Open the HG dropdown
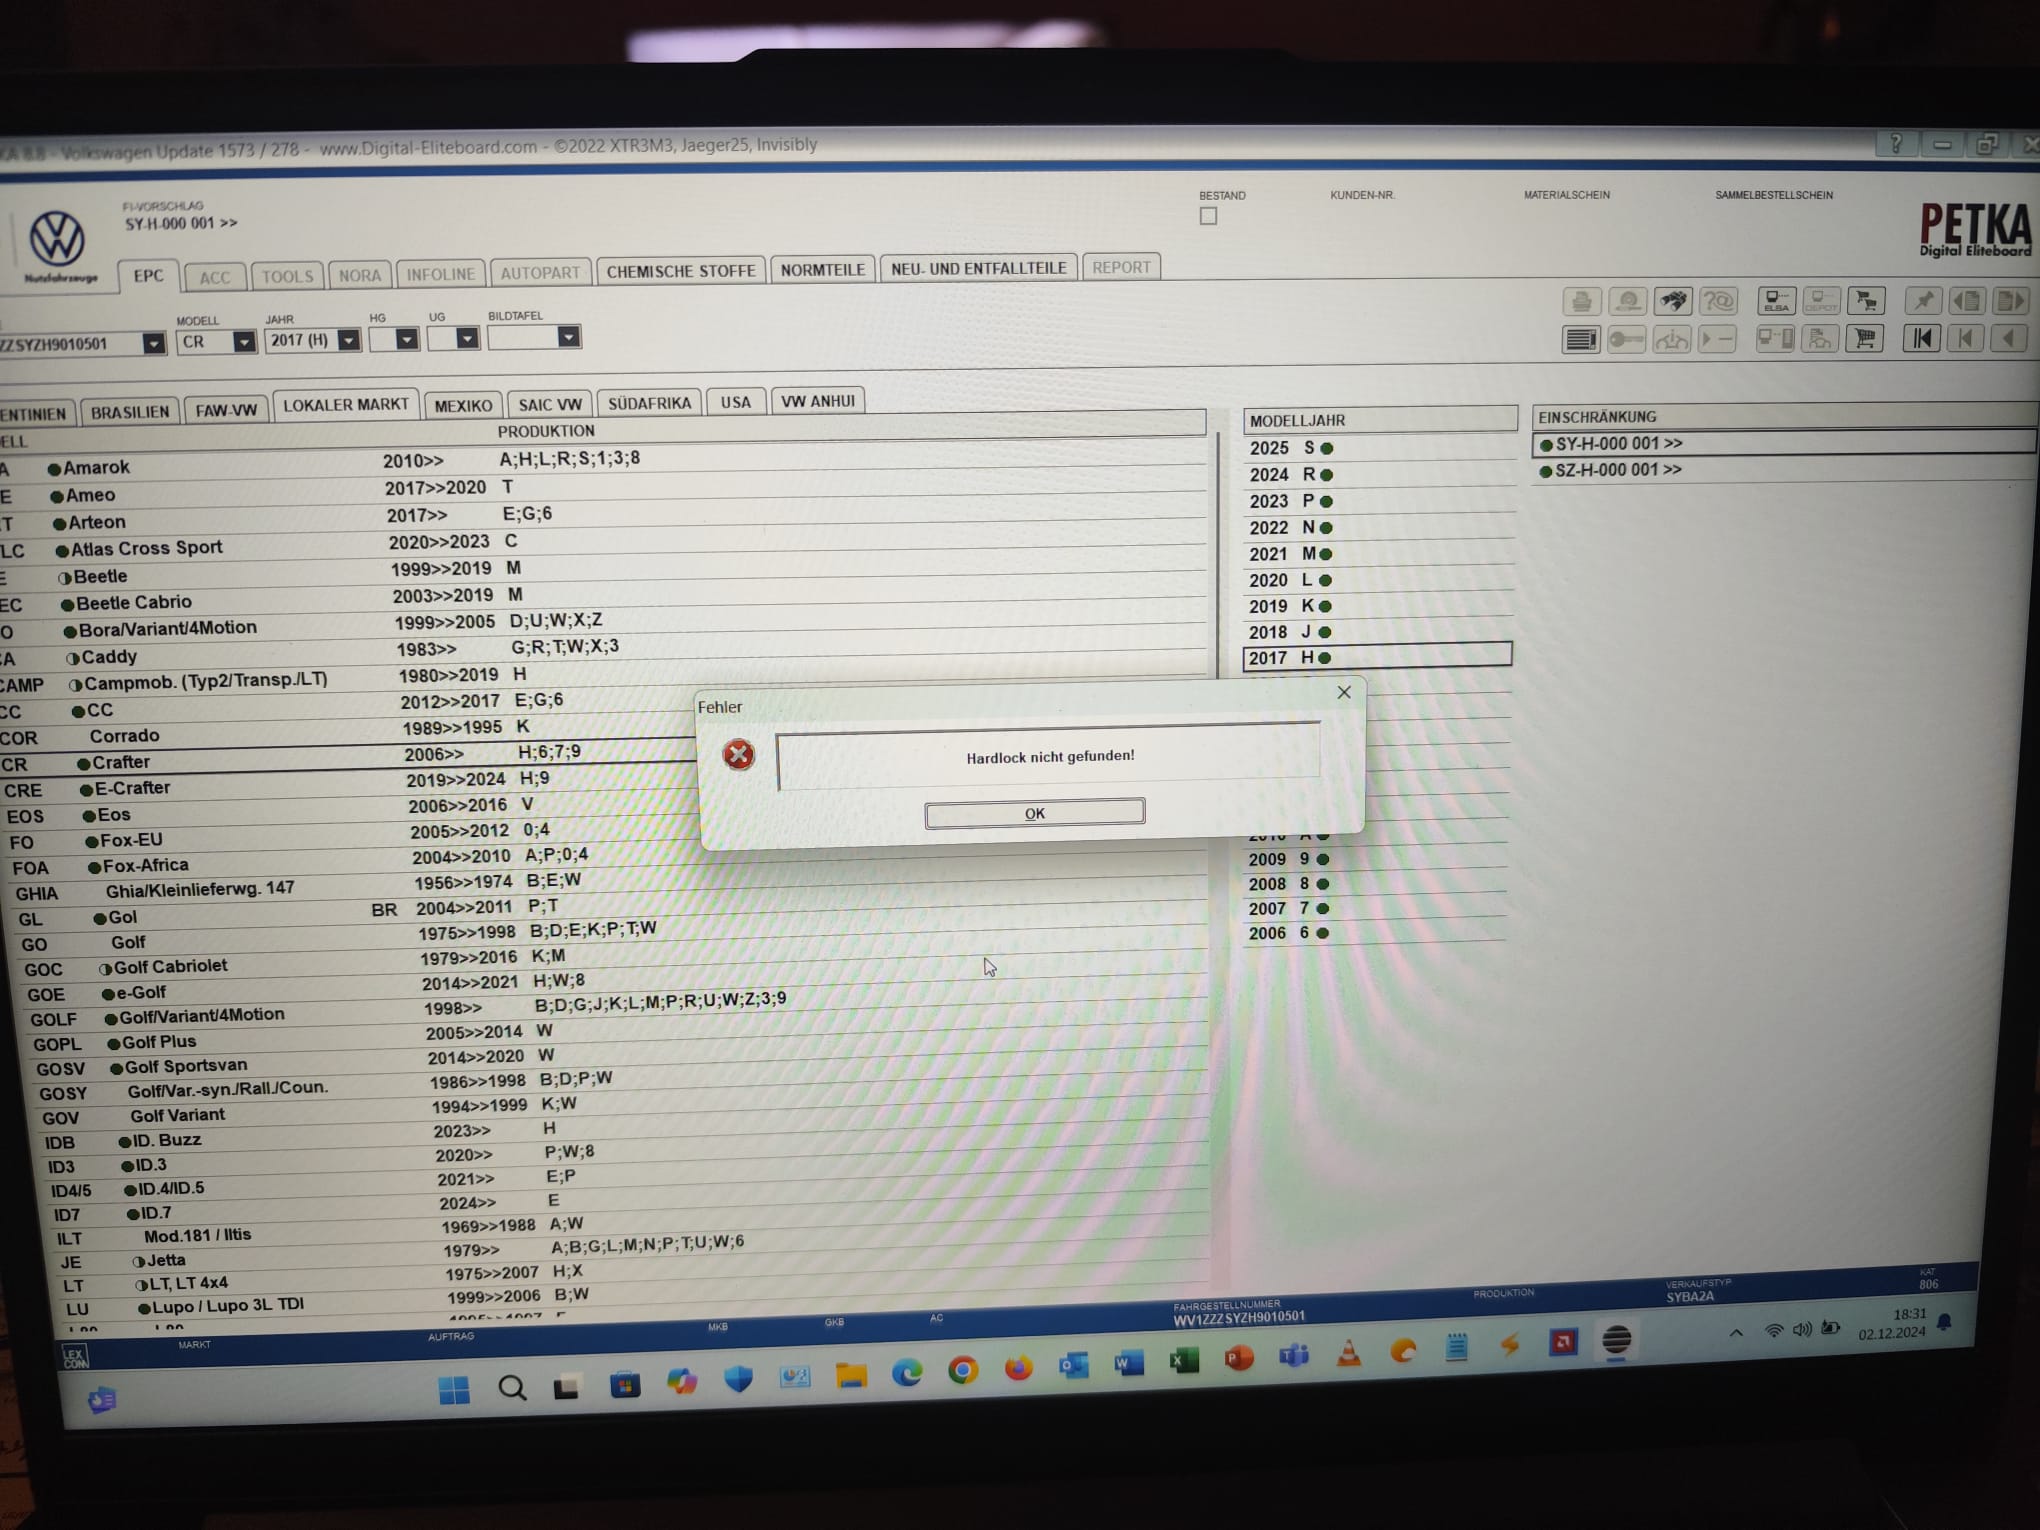The width and height of the screenshot is (2040, 1530). tap(406, 339)
